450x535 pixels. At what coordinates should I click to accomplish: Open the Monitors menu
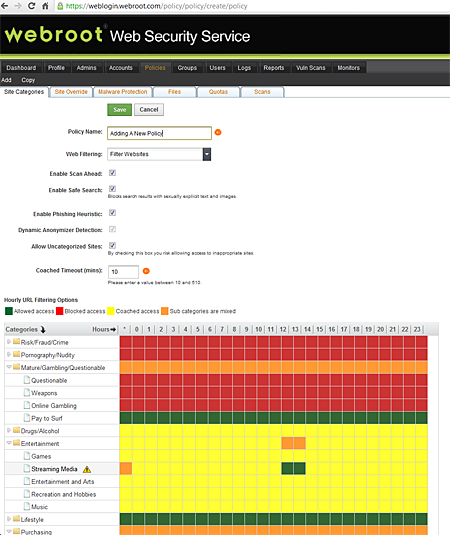click(x=348, y=68)
